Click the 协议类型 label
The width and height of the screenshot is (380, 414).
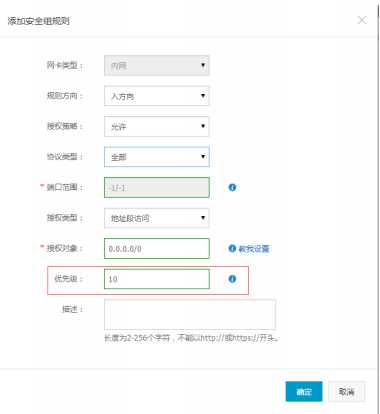[64, 157]
